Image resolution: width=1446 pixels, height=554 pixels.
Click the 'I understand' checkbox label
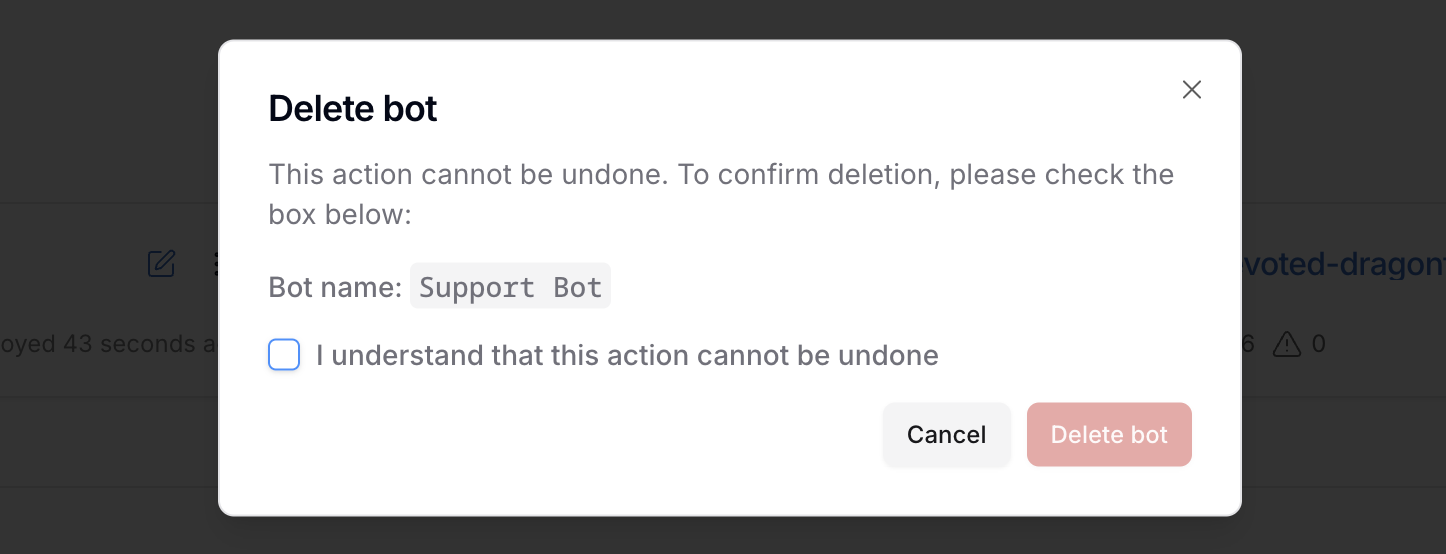point(626,355)
